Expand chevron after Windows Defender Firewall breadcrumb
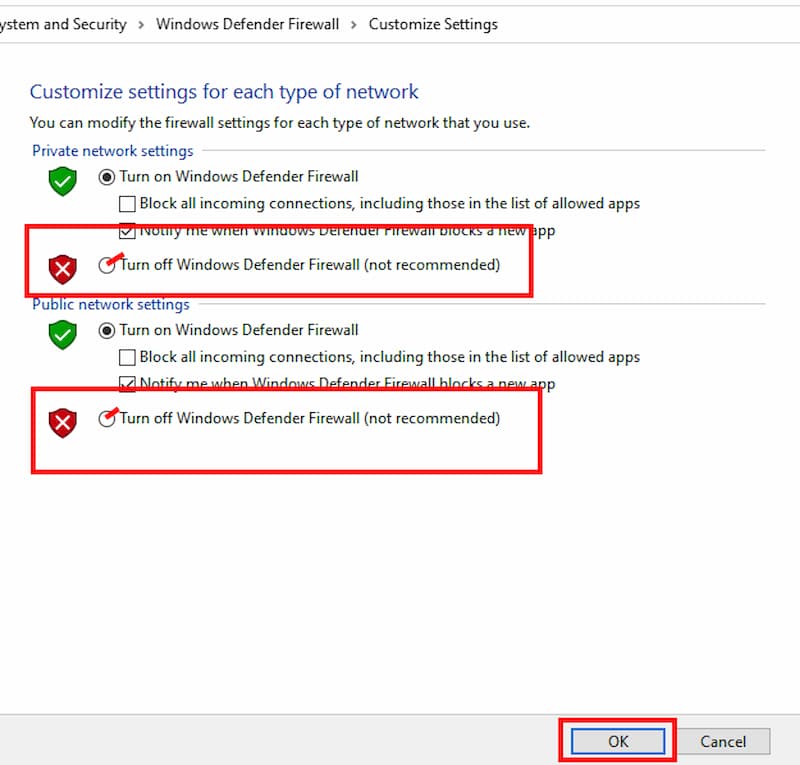800x765 pixels. pyautogui.click(x=354, y=24)
